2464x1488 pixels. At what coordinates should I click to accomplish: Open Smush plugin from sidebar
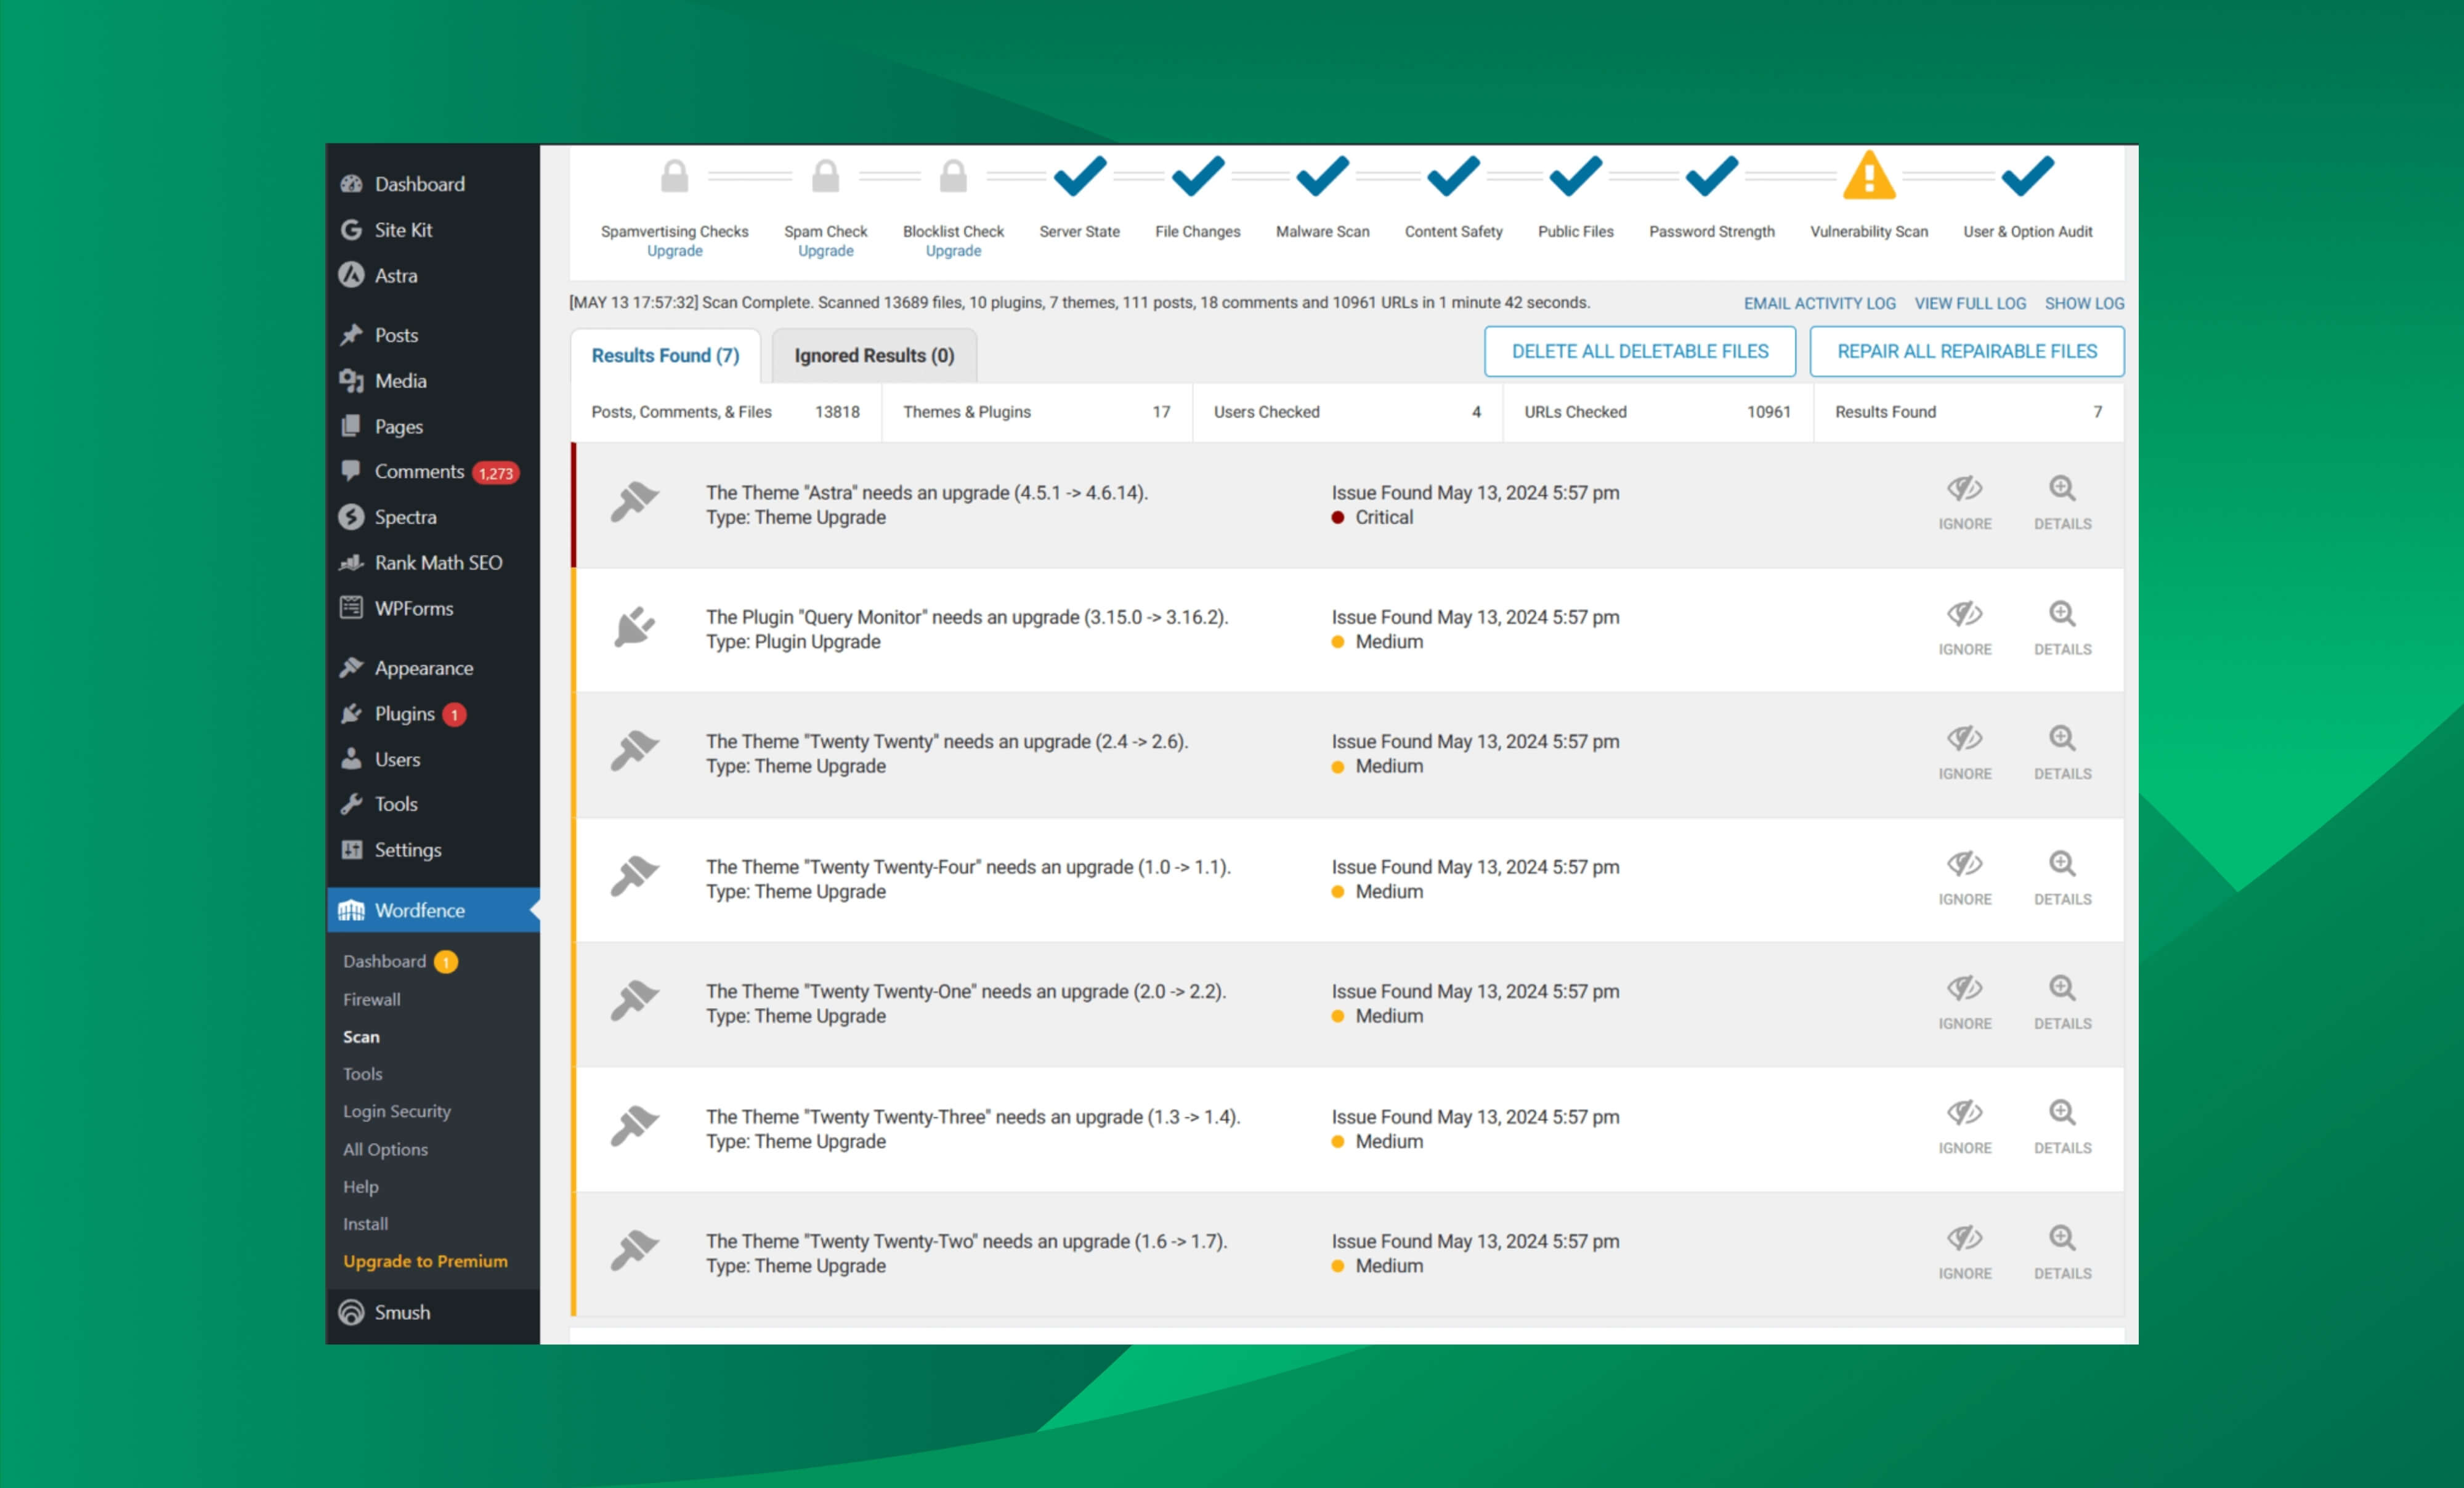tap(401, 1312)
